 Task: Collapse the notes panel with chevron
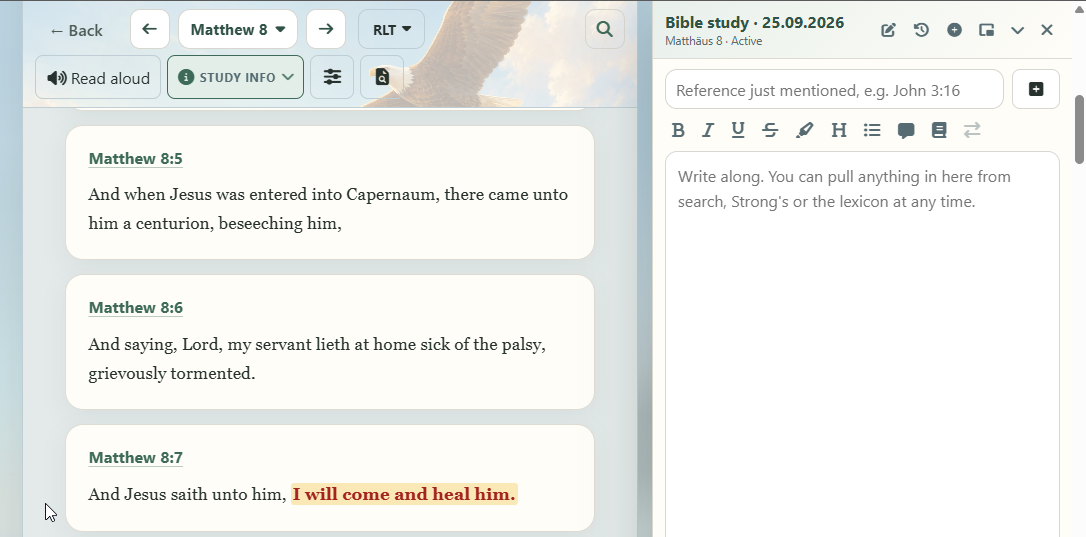click(1017, 30)
